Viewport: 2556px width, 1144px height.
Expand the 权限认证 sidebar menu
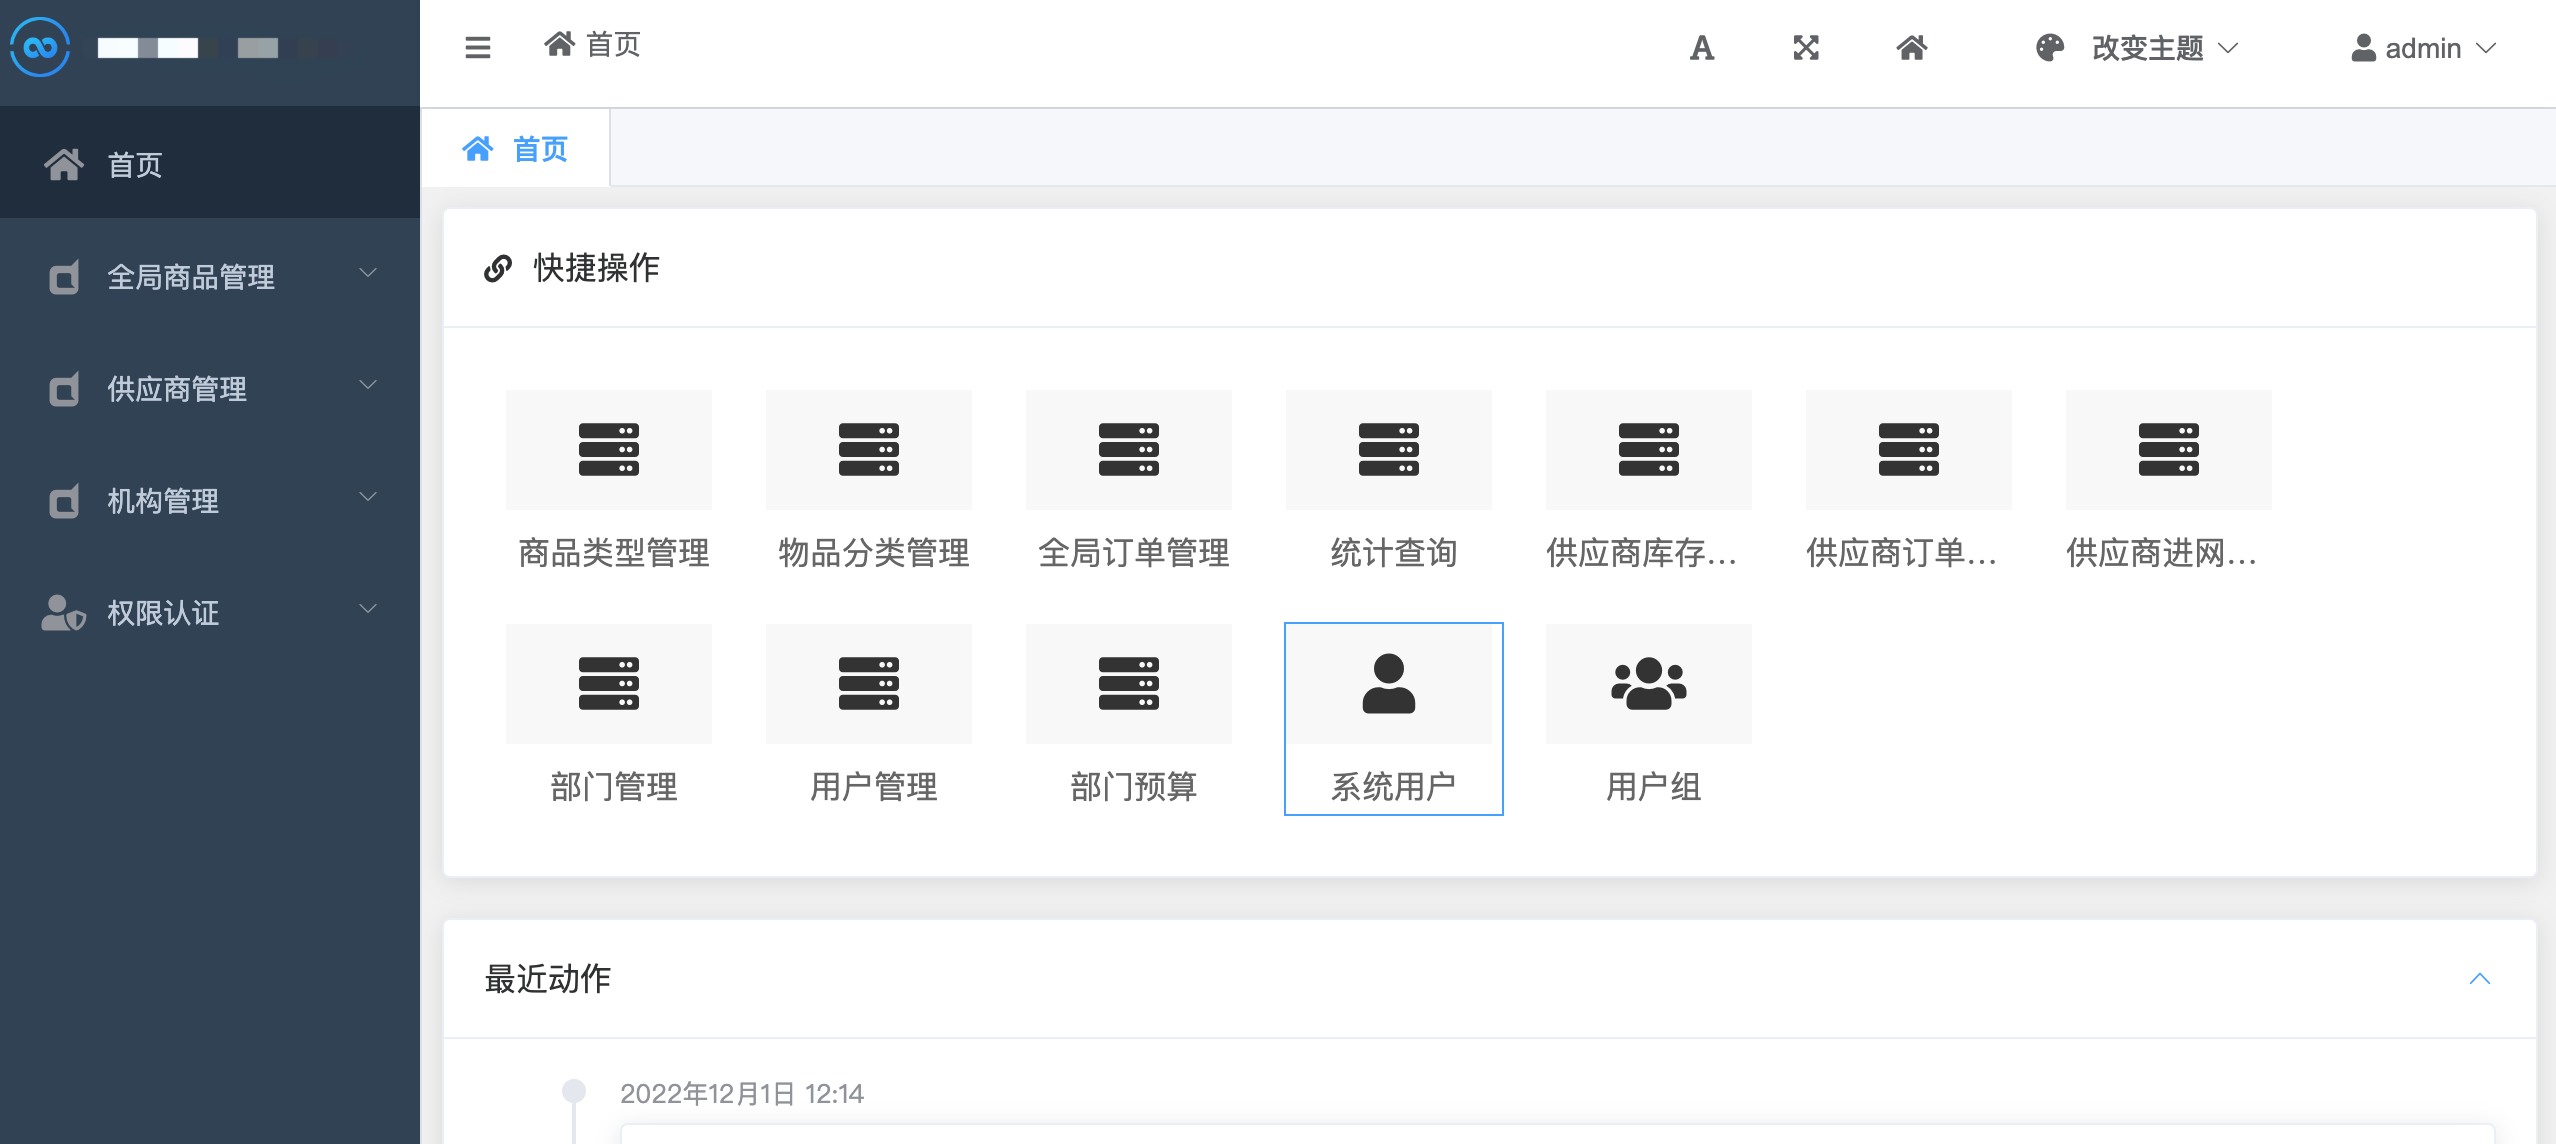(210, 612)
